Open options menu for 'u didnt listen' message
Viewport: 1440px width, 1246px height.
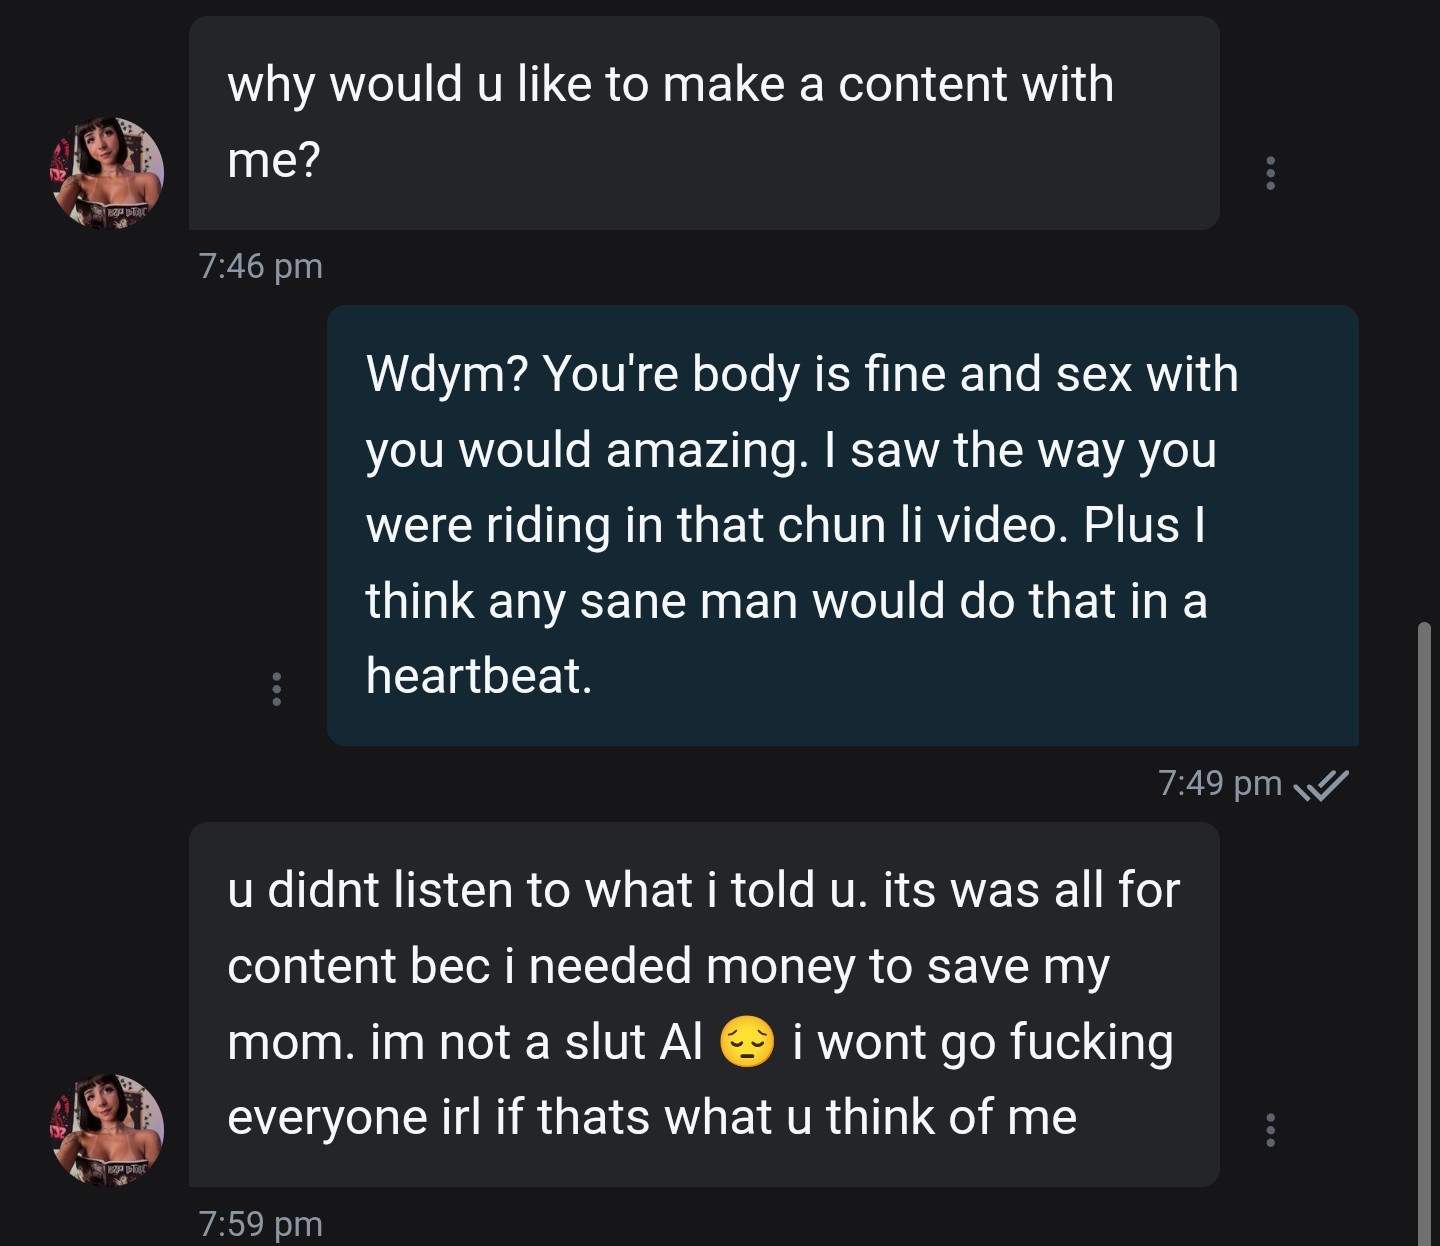click(1270, 1130)
